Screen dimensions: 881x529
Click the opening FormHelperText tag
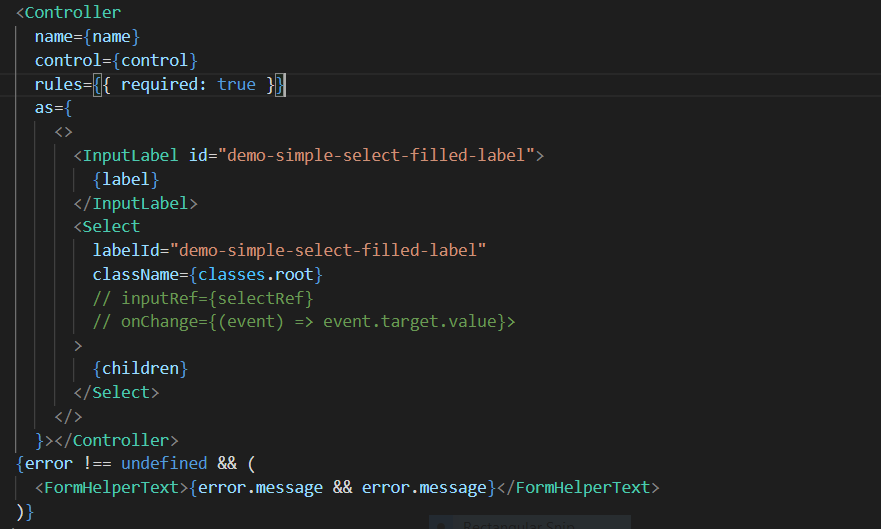point(111,487)
